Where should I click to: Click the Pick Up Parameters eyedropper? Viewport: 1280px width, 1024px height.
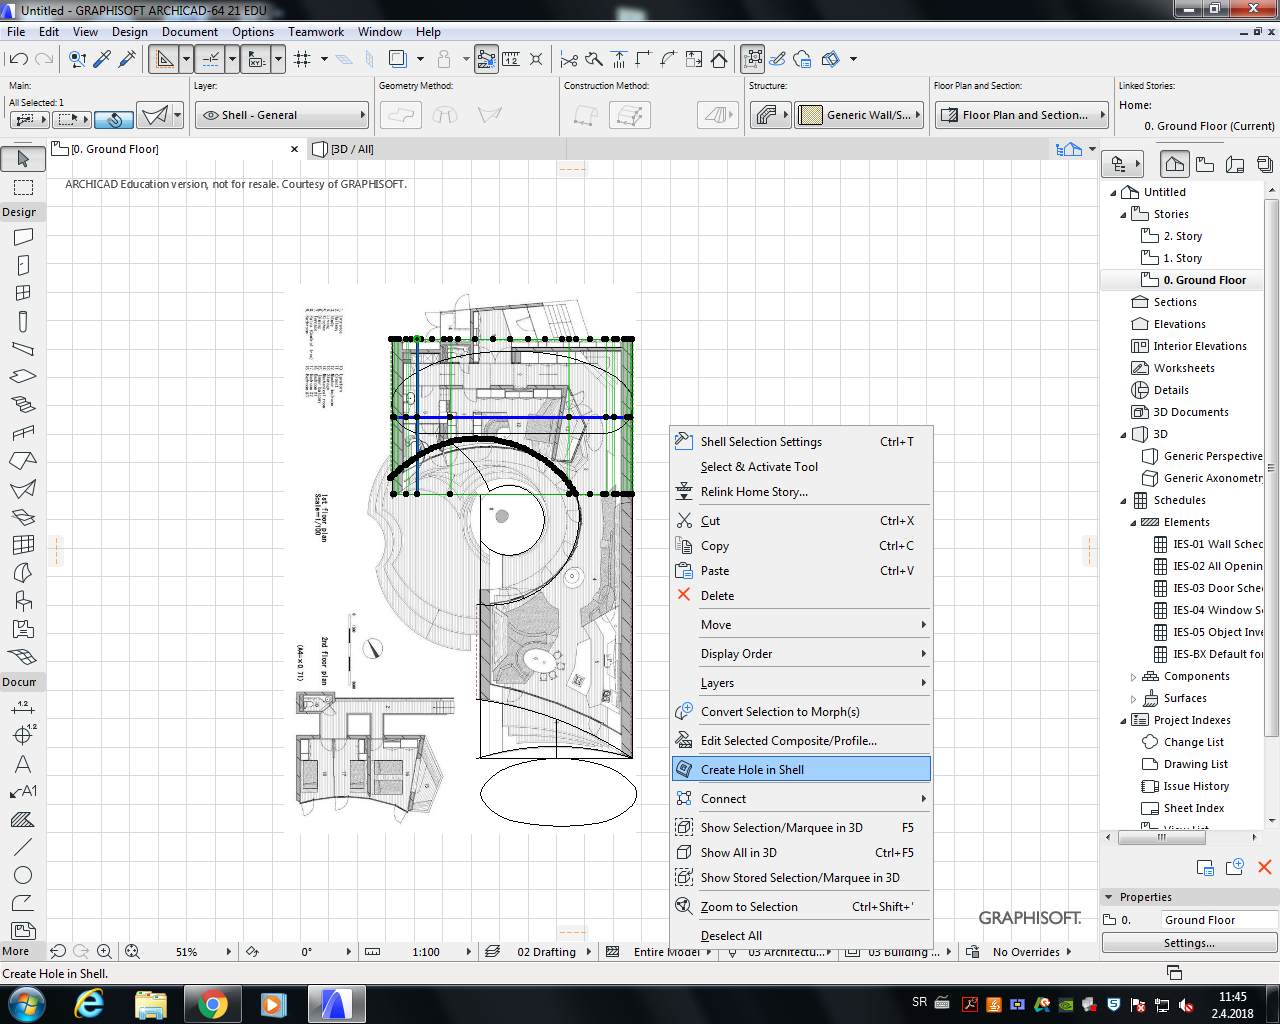point(102,59)
